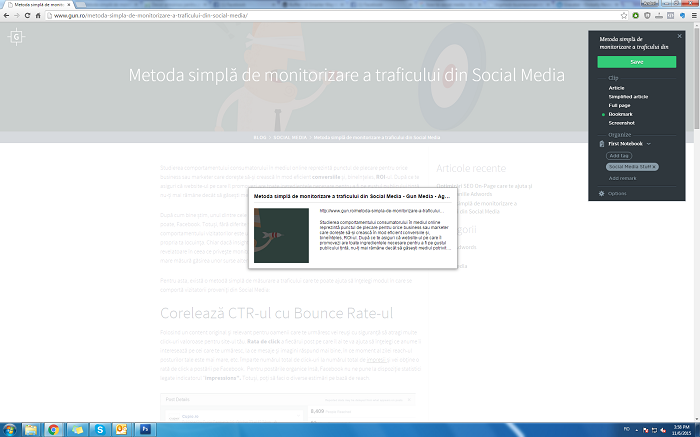Switch to the Metoda simplă browser tab
Image resolution: width=700 pixels, height=437 pixels.
40,4
